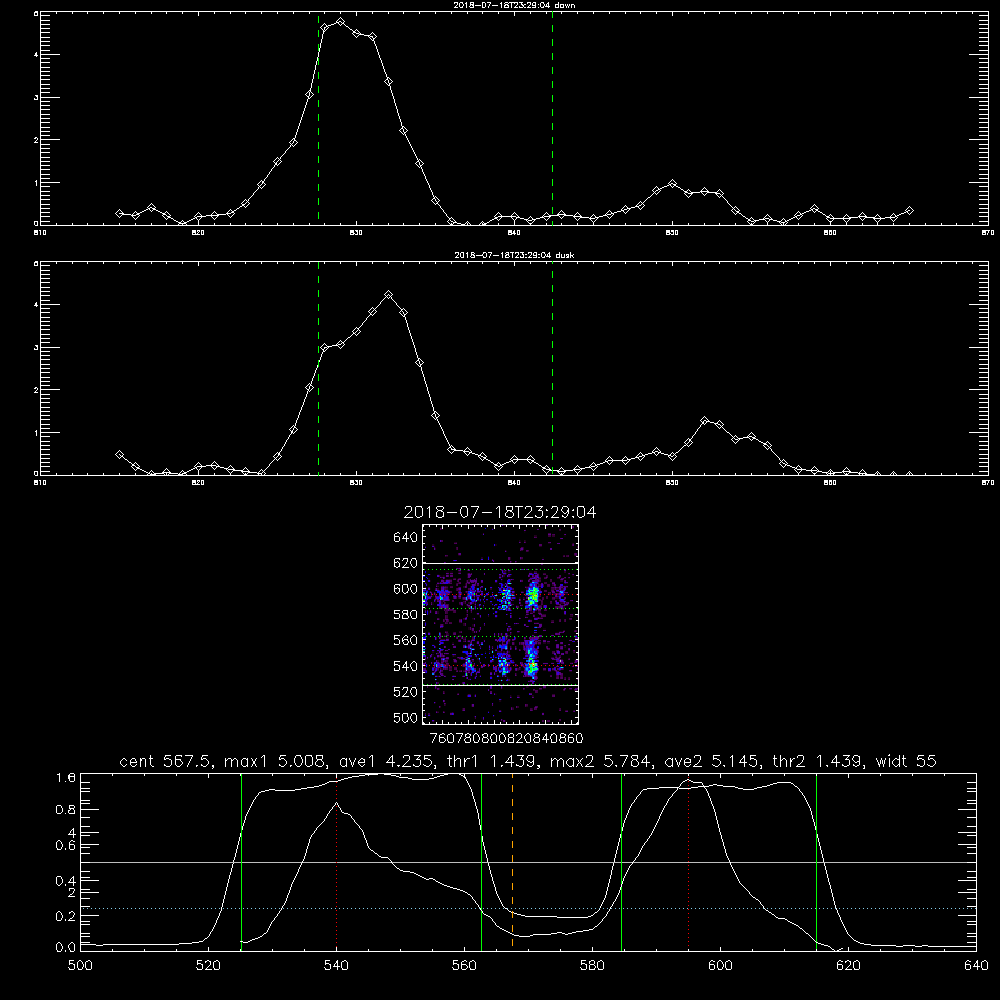1000x1000 pixels.
Task: Click the highest peak marker of the dusk curve
Action: 388,295
